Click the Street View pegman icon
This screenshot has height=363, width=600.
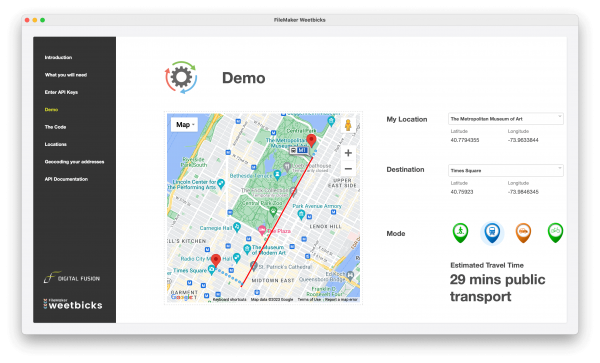coord(348,125)
